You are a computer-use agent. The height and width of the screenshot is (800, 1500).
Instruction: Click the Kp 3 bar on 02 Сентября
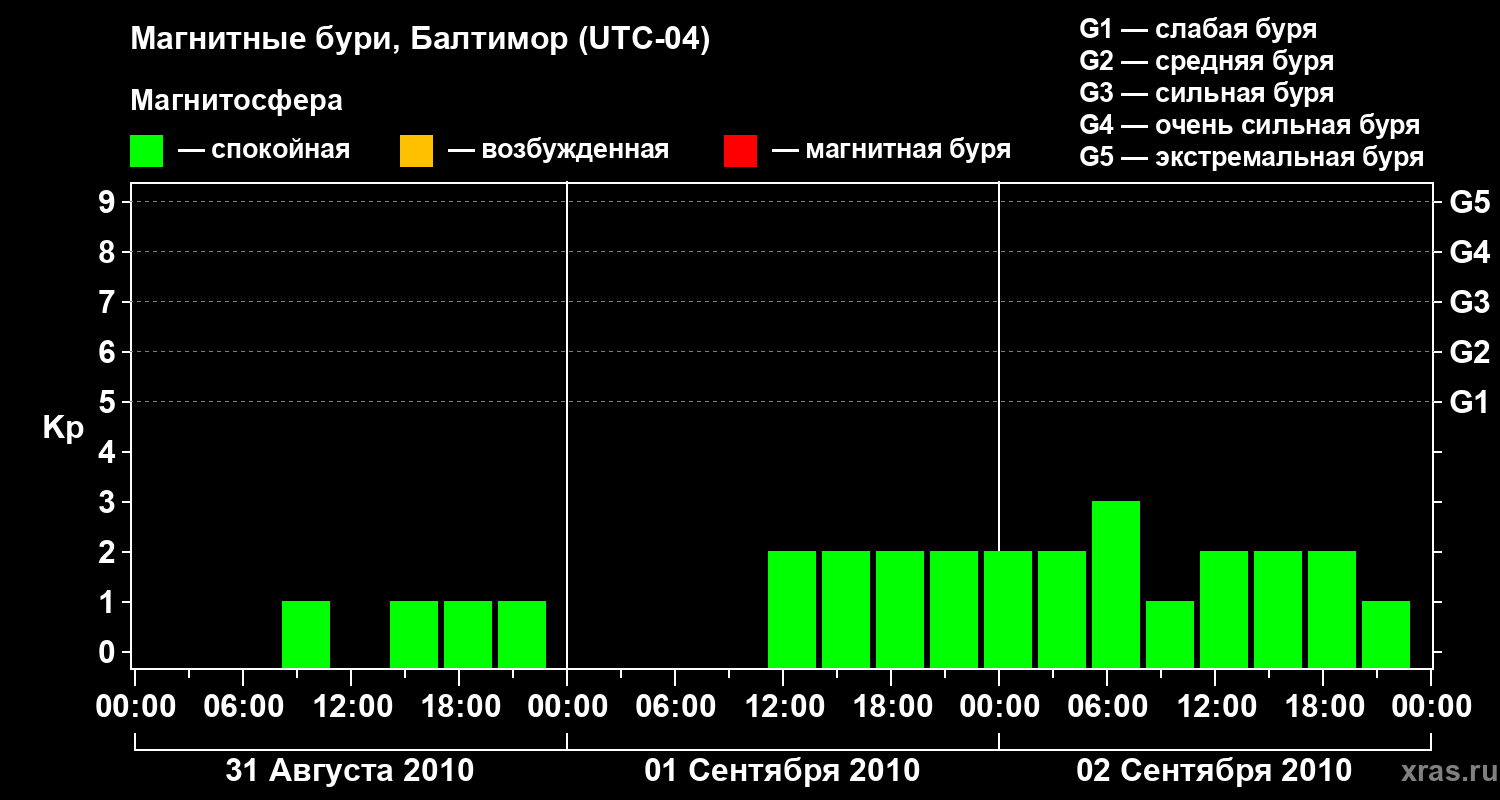point(1116,584)
